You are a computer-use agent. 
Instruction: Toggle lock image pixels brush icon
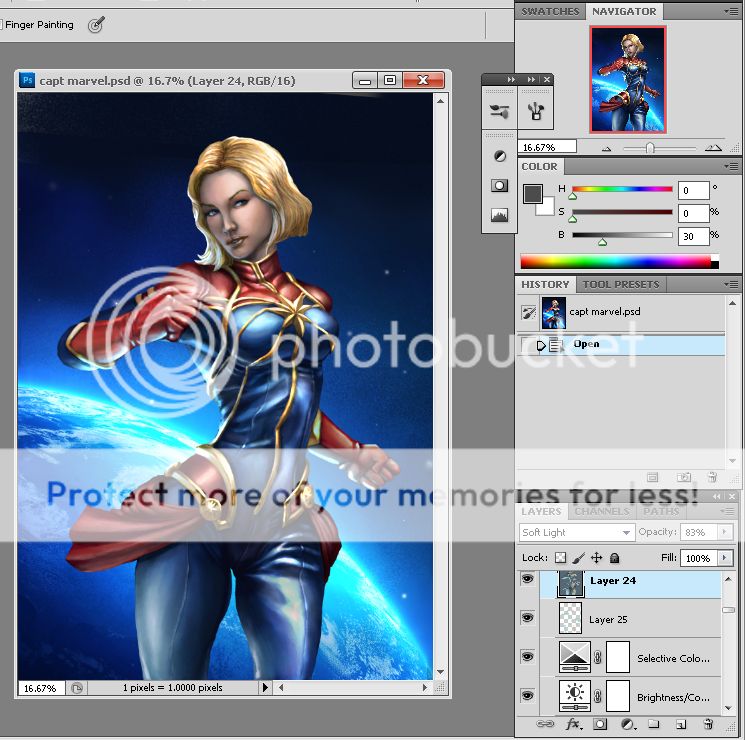pos(578,557)
